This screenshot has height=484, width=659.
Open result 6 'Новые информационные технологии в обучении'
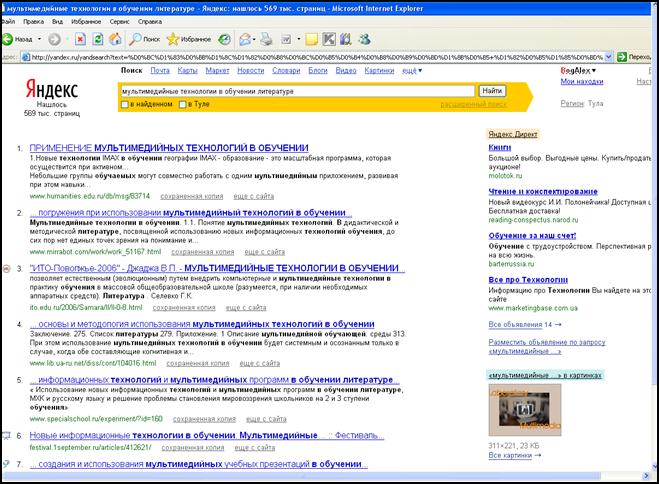coord(207,436)
